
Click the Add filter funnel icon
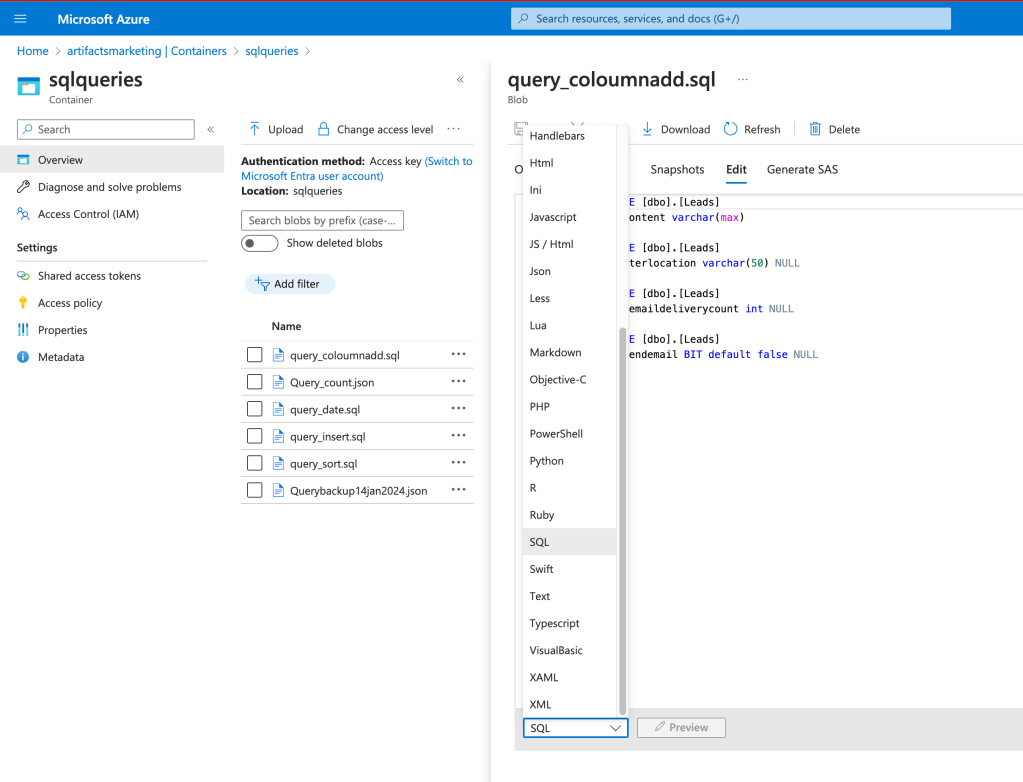pyautogui.click(x=262, y=284)
